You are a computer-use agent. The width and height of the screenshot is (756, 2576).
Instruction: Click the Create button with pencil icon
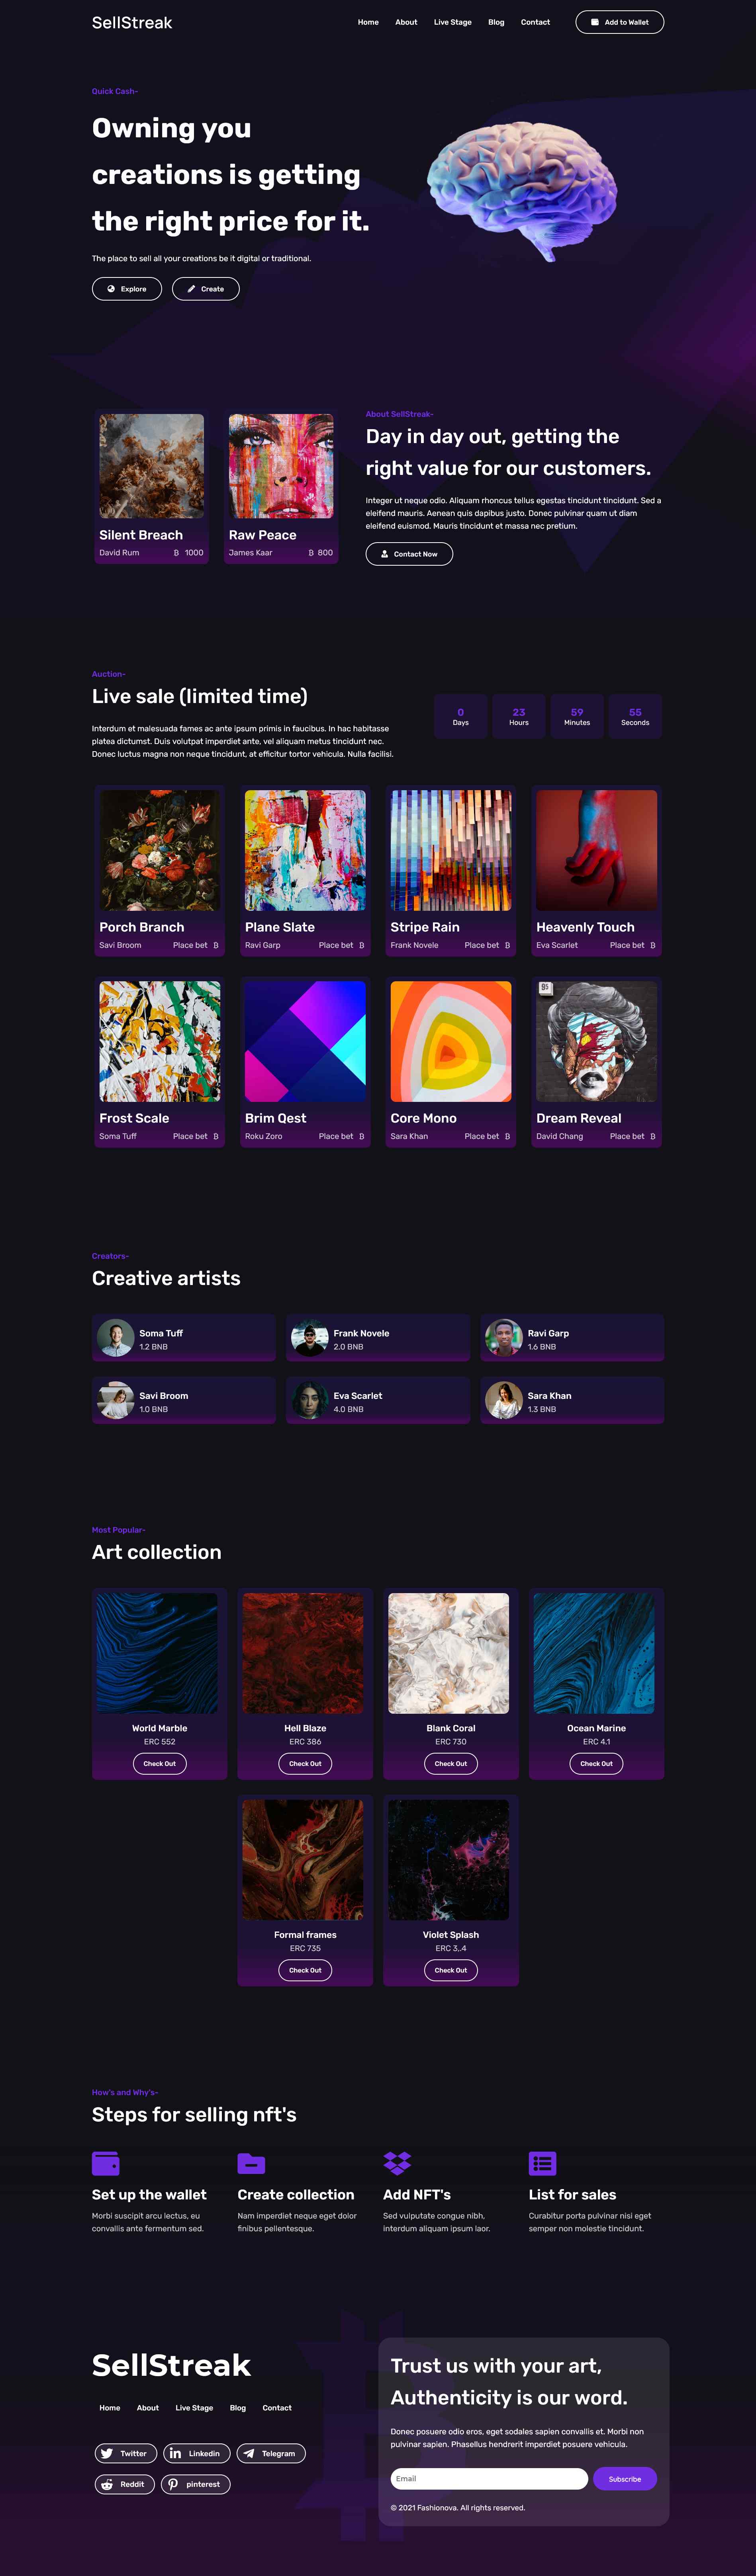[206, 289]
